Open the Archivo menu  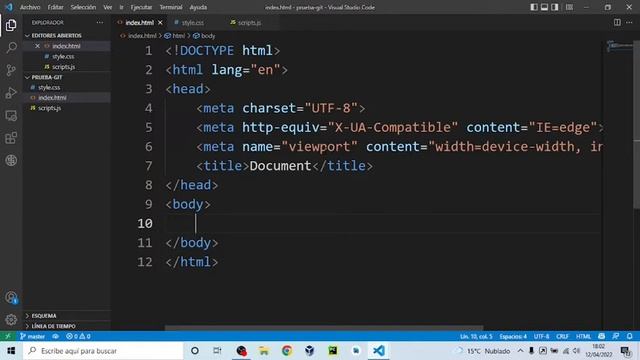click(x=30, y=7)
